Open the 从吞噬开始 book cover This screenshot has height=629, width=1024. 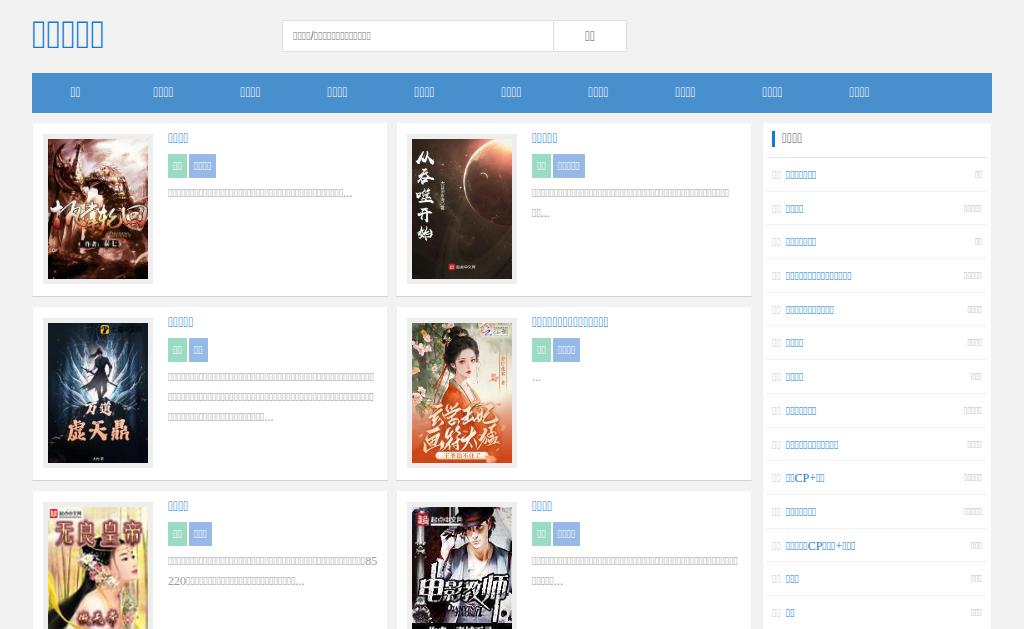point(462,209)
